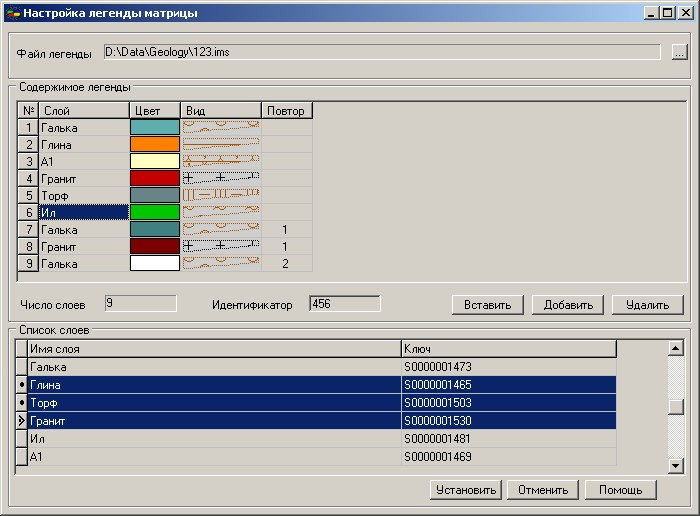Click the Отменить button

(x=543, y=490)
